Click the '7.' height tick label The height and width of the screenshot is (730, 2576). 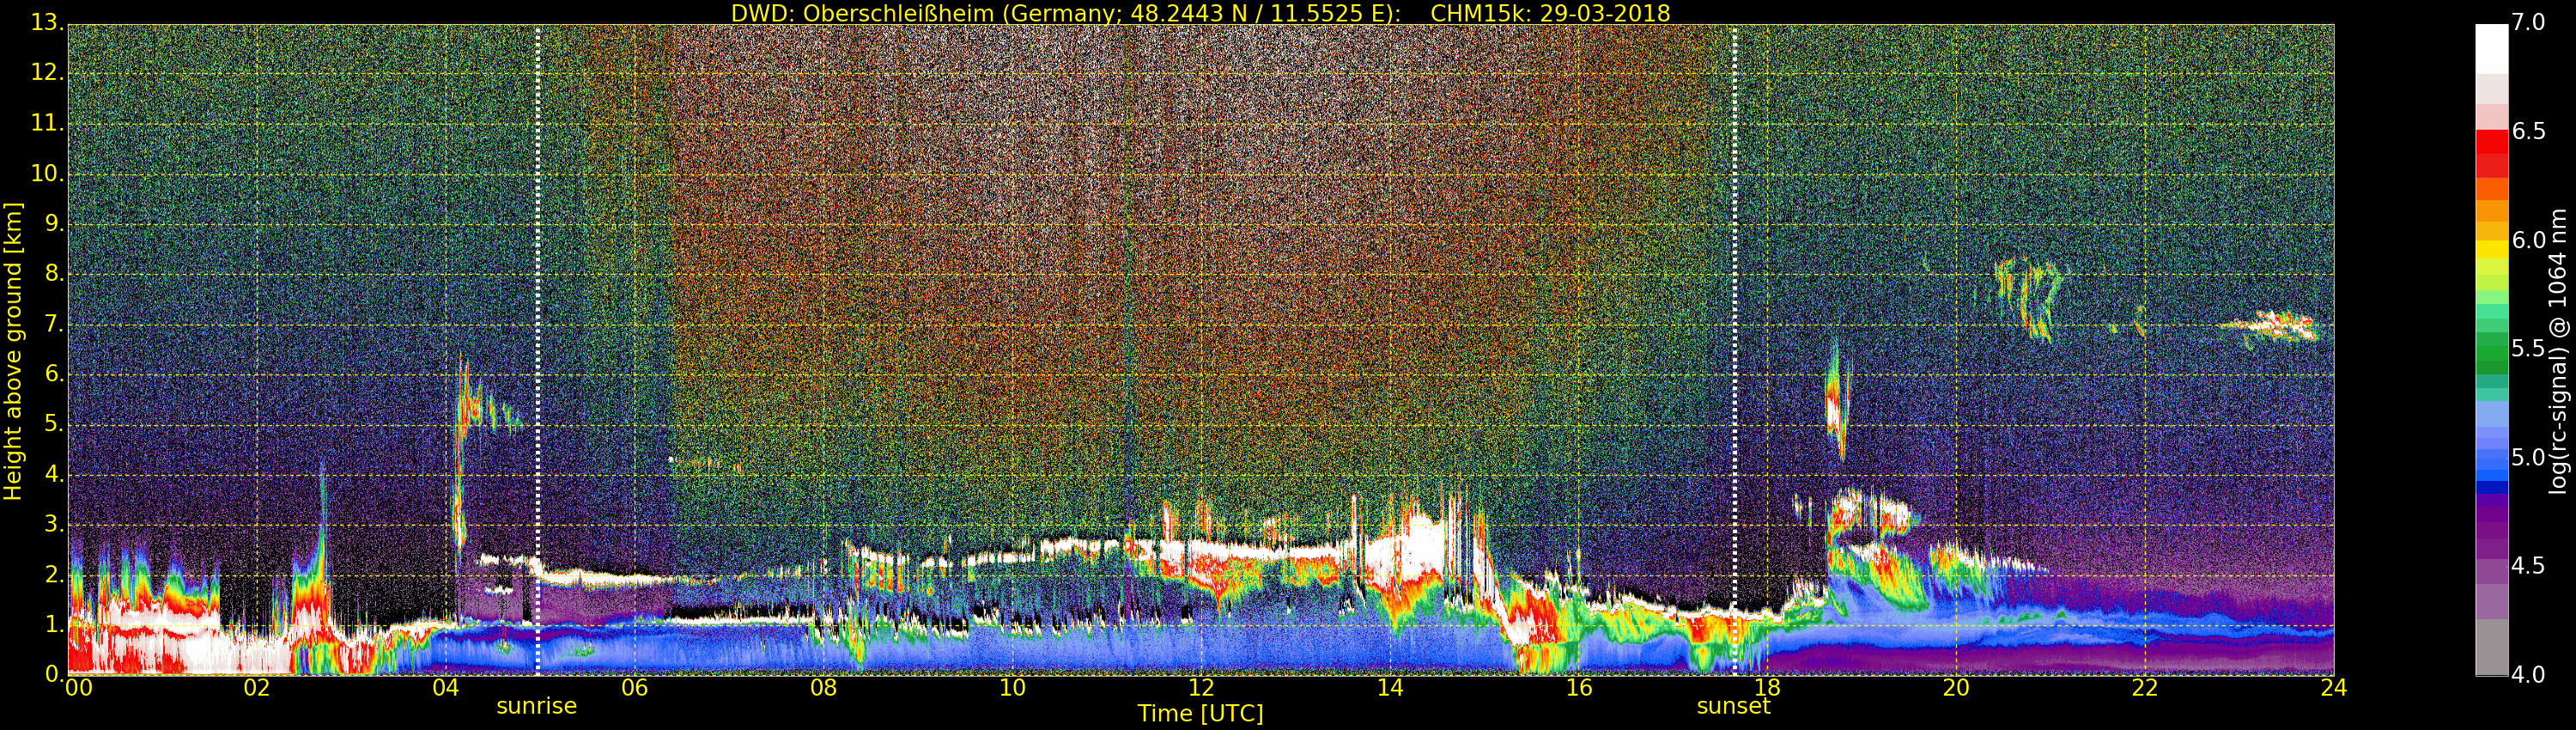pyautogui.click(x=54, y=323)
